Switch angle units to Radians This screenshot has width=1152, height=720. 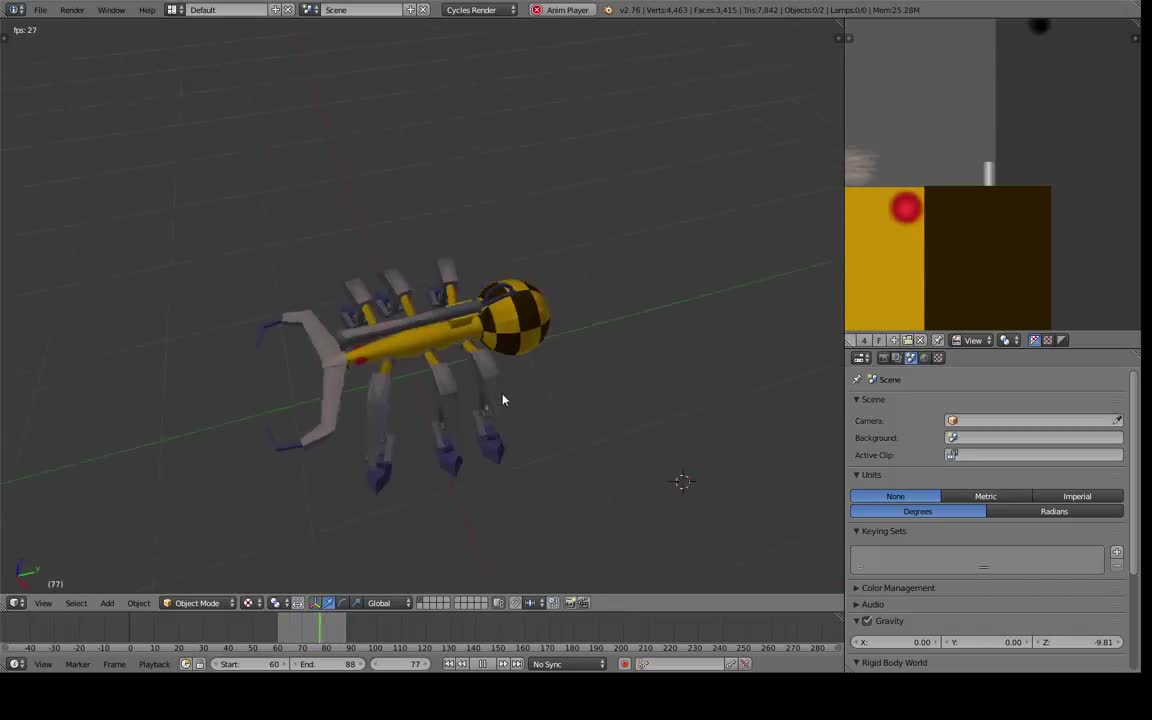pyautogui.click(x=1054, y=511)
